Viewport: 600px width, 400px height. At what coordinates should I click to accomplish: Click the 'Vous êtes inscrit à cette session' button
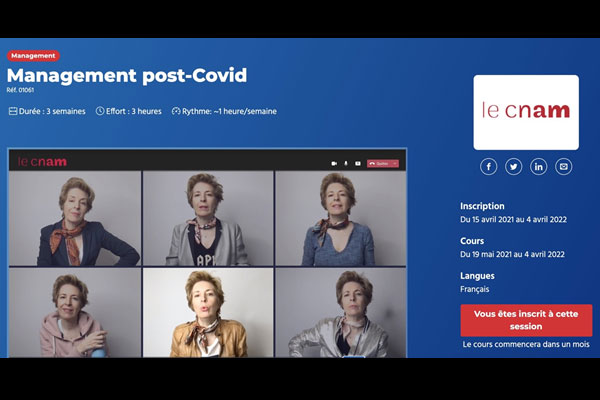pyautogui.click(x=526, y=320)
